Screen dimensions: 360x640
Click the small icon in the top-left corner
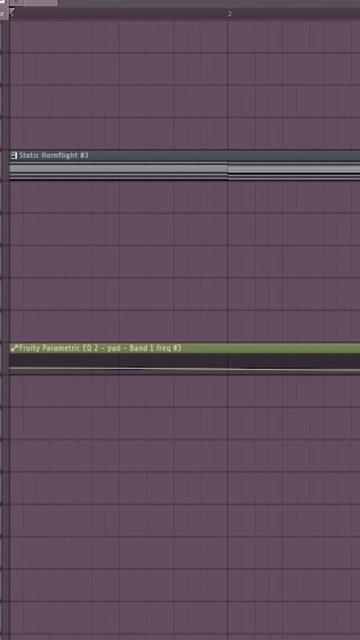[2, 2]
